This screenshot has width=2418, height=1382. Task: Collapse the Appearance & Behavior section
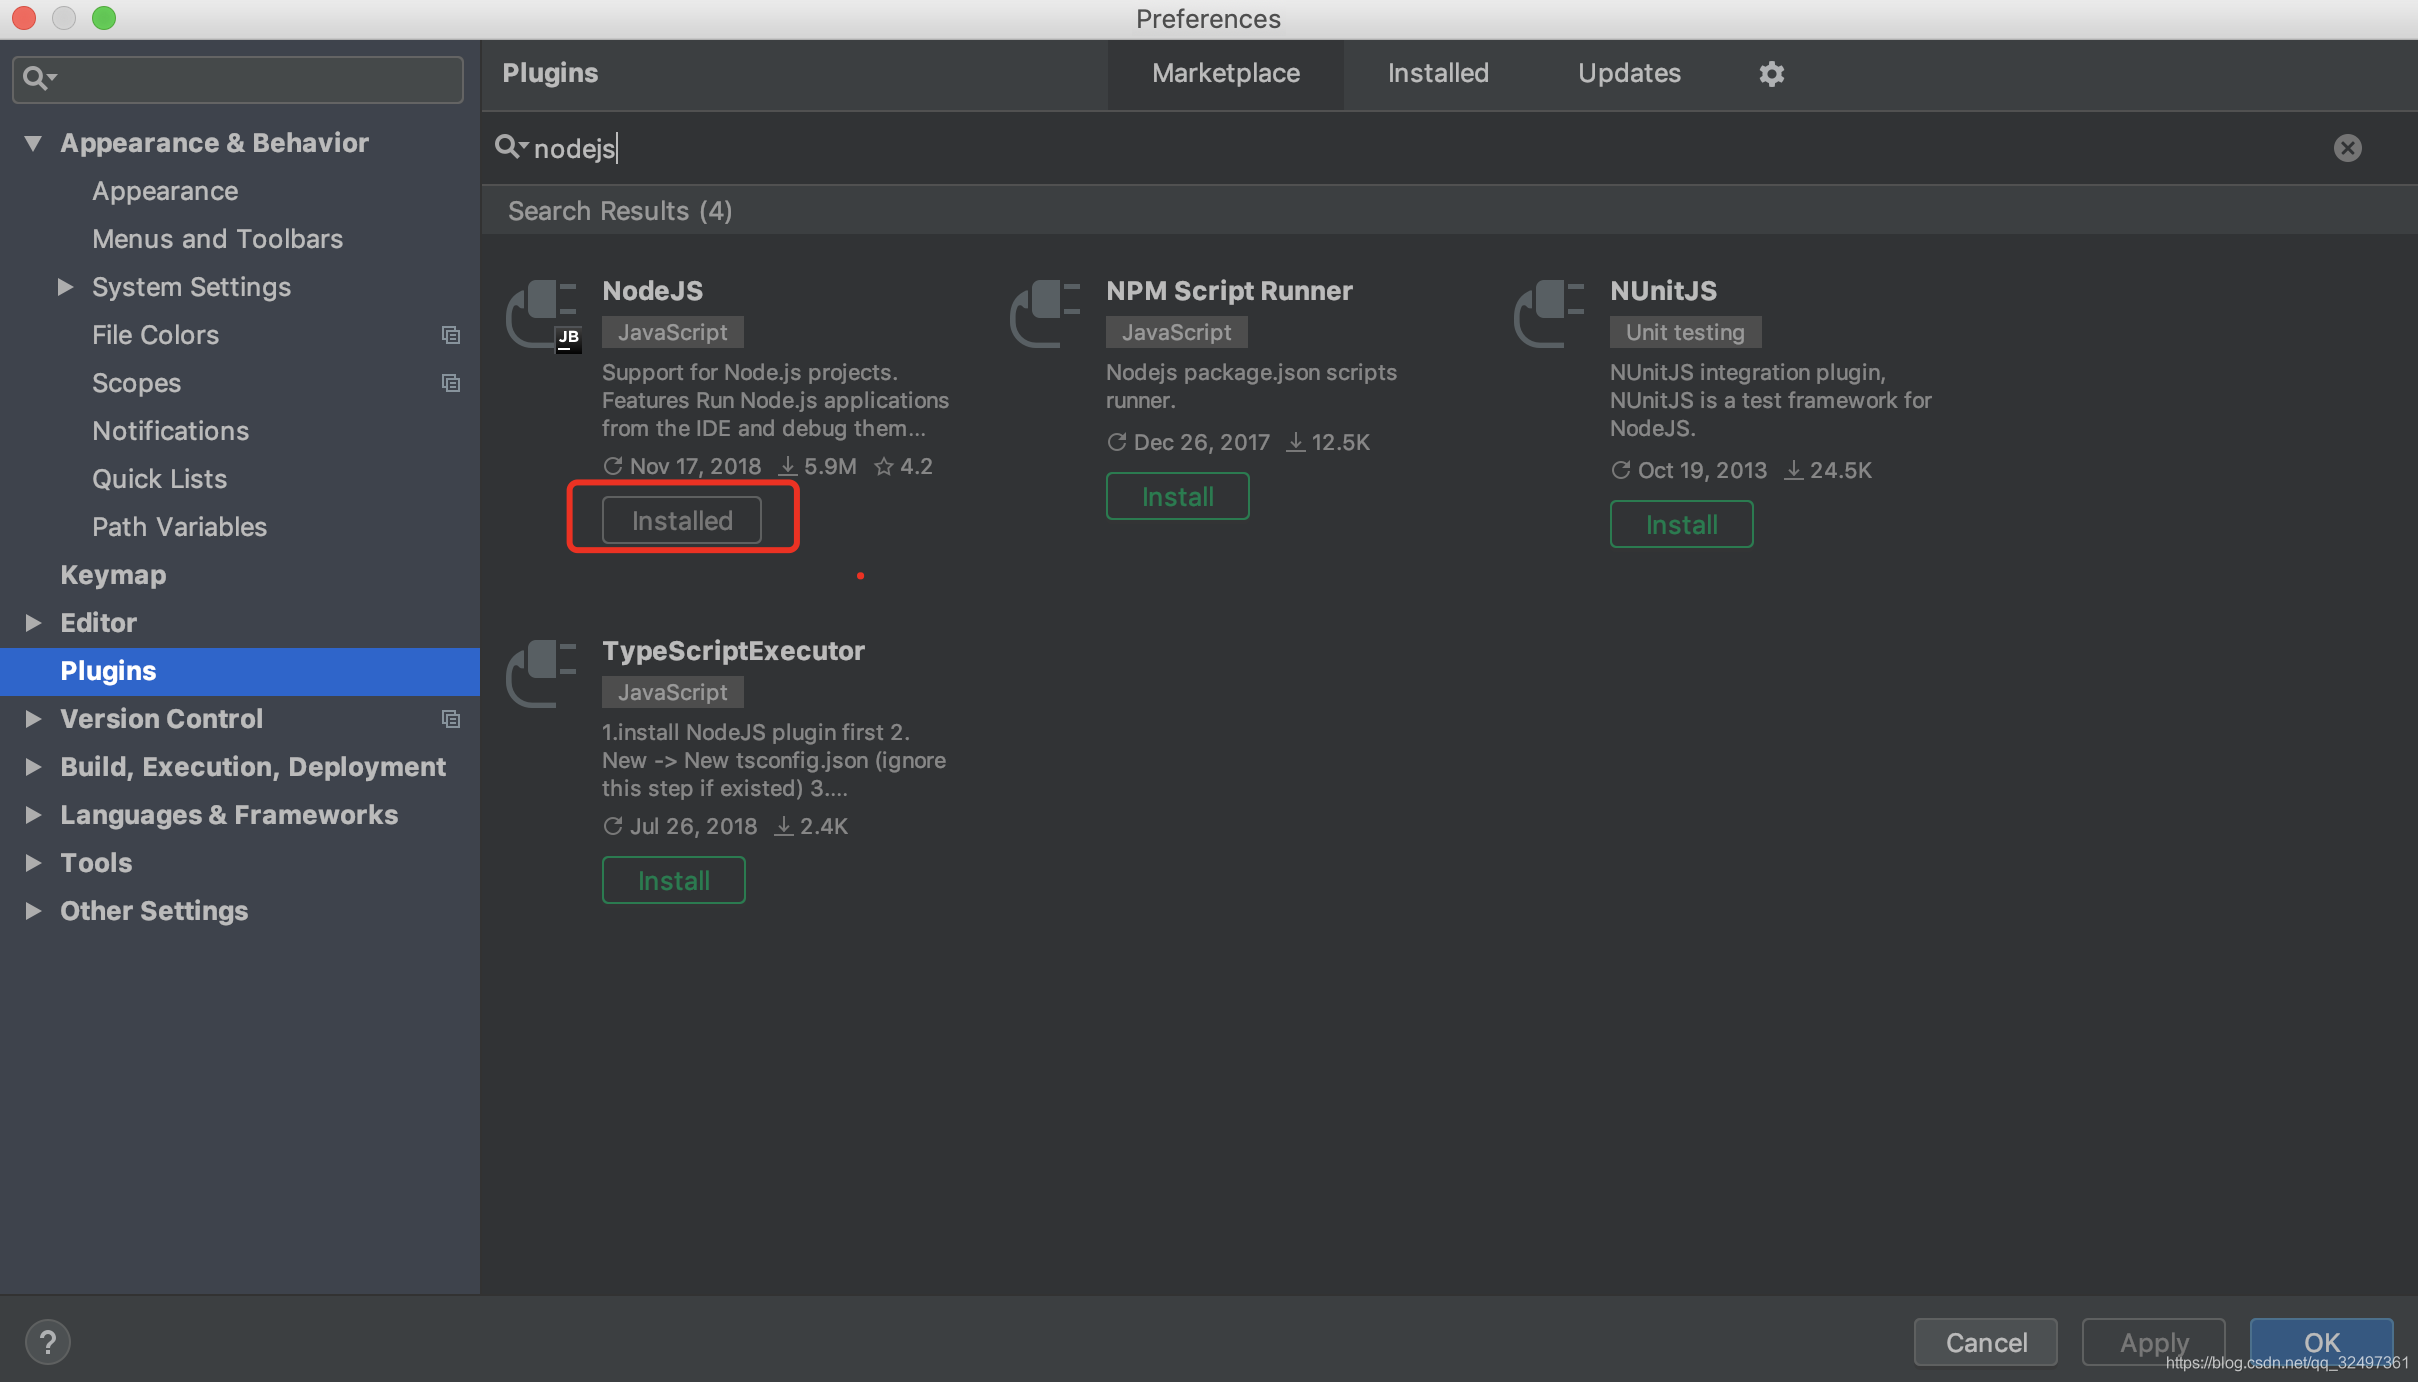(33, 143)
